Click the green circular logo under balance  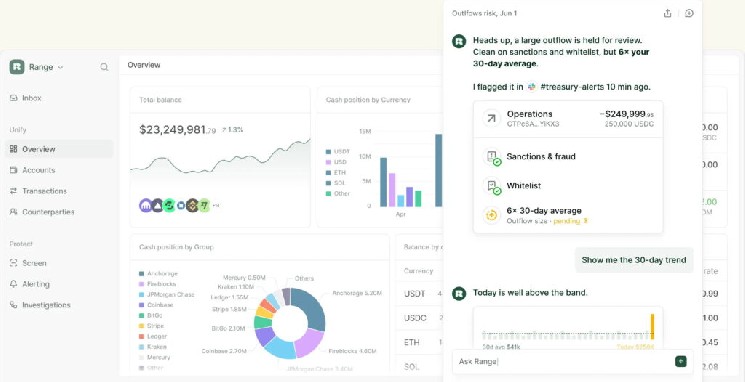169,205
